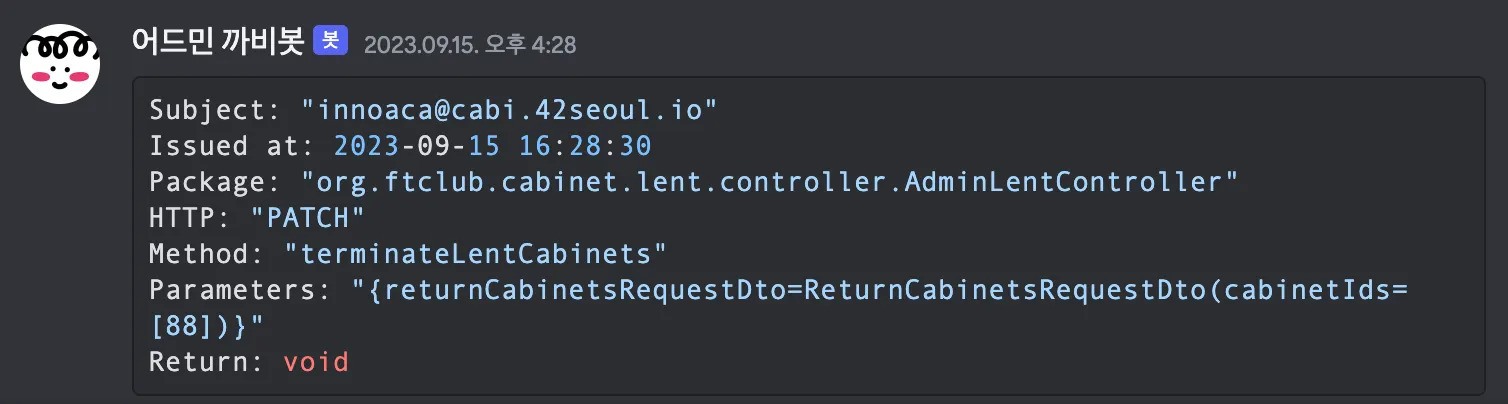Click the "HTTP:" label
1508x404 pixels.
pyautogui.click(x=191, y=218)
